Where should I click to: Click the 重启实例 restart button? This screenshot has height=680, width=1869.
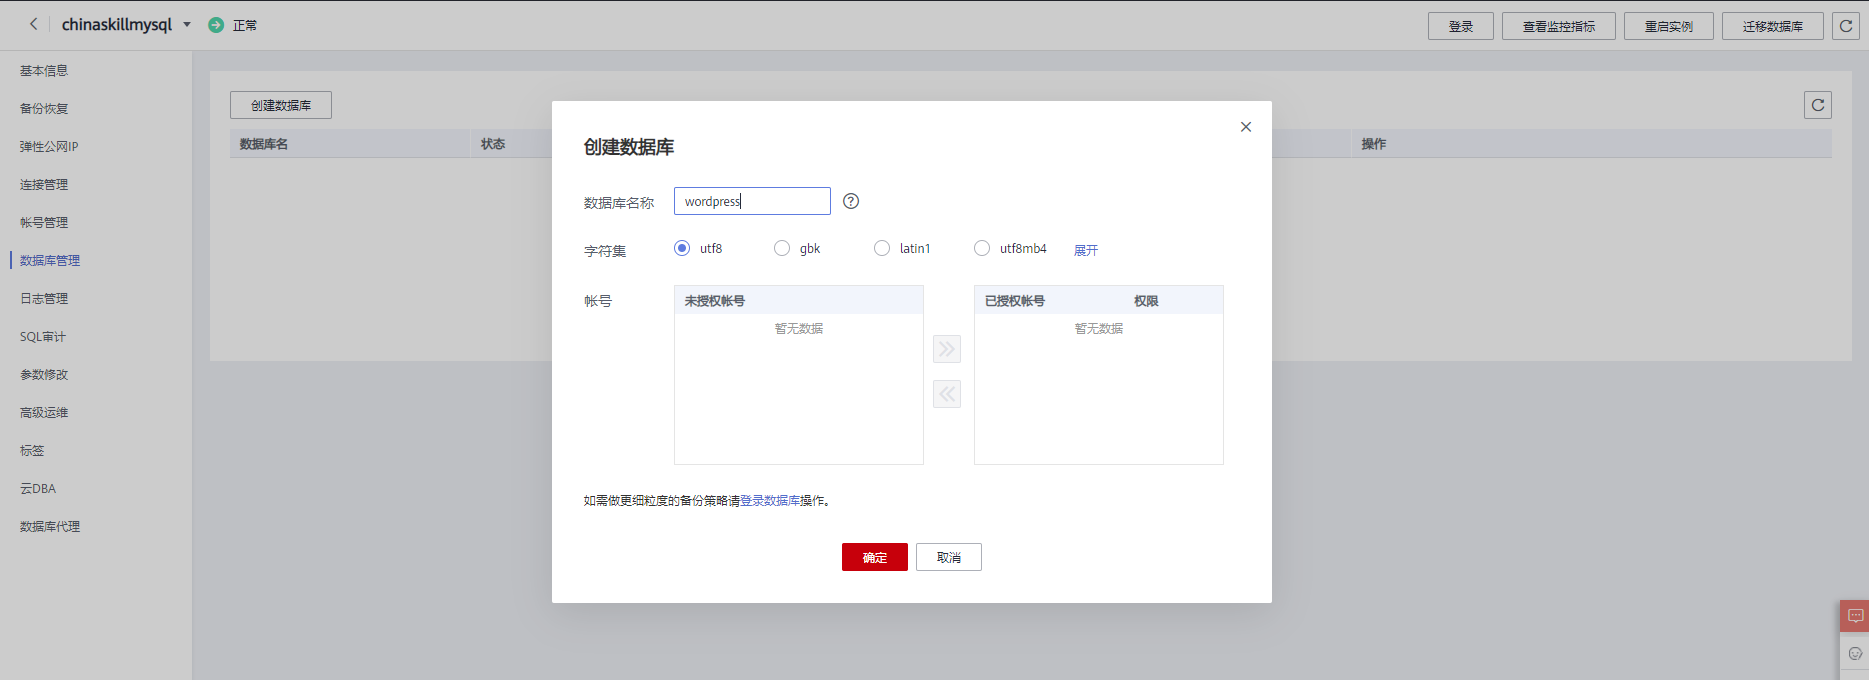pyautogui.click(x=1669, y=26)
